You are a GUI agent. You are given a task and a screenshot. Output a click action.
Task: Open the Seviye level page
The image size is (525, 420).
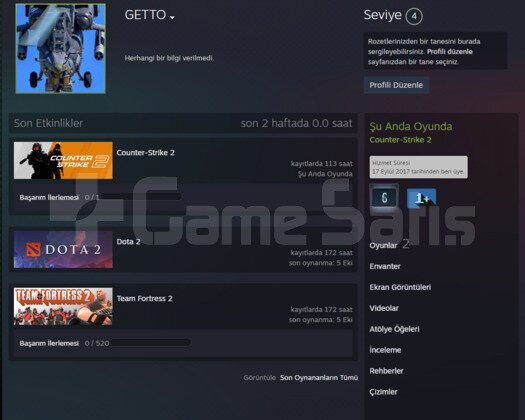click(x=382, y=15)
